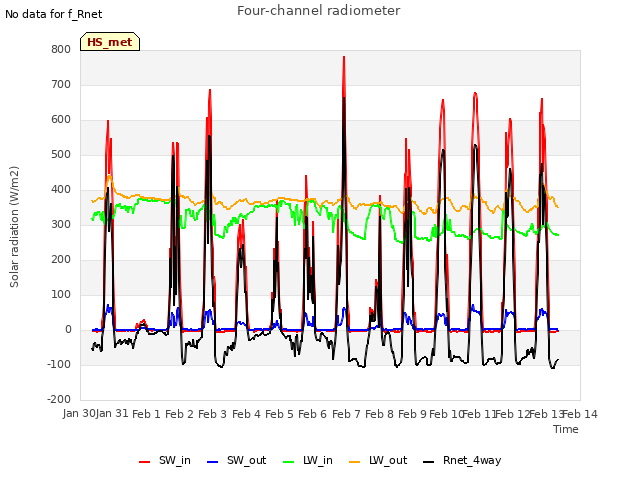Click the Feb 4 x-axis date label

(x=246, y=414)
